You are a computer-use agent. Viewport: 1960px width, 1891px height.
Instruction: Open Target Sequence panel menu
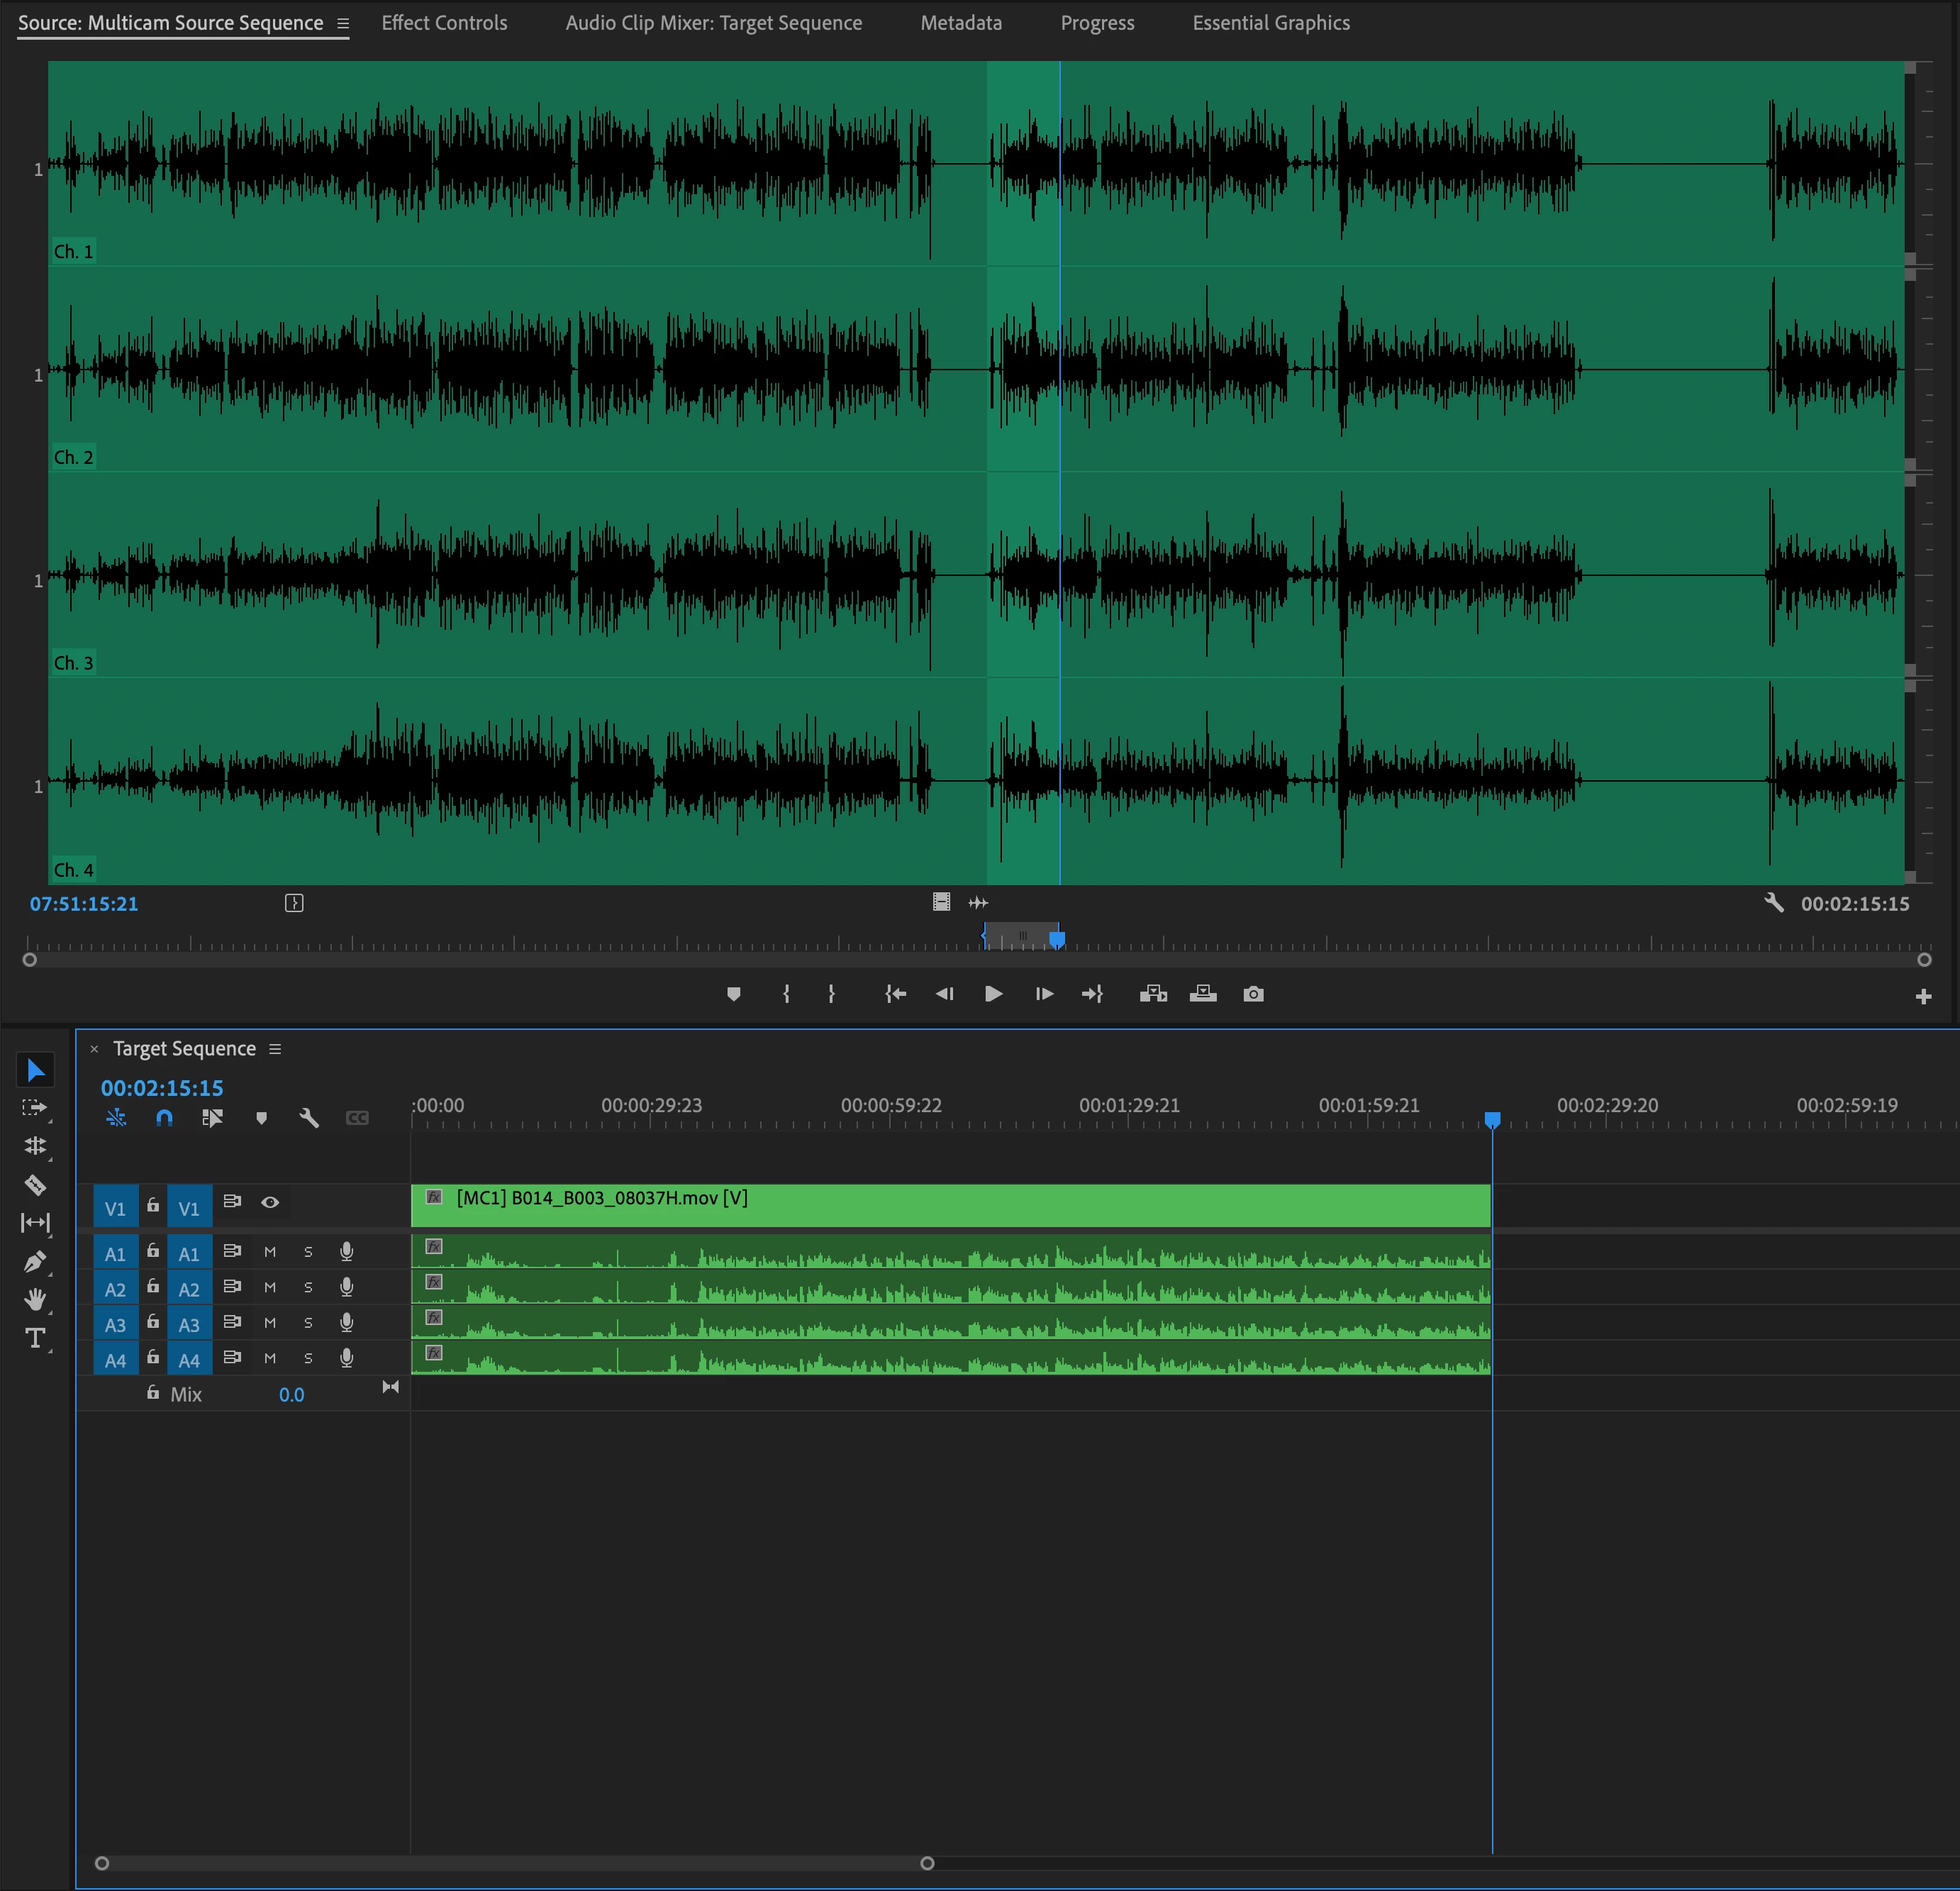(275, 1049)
